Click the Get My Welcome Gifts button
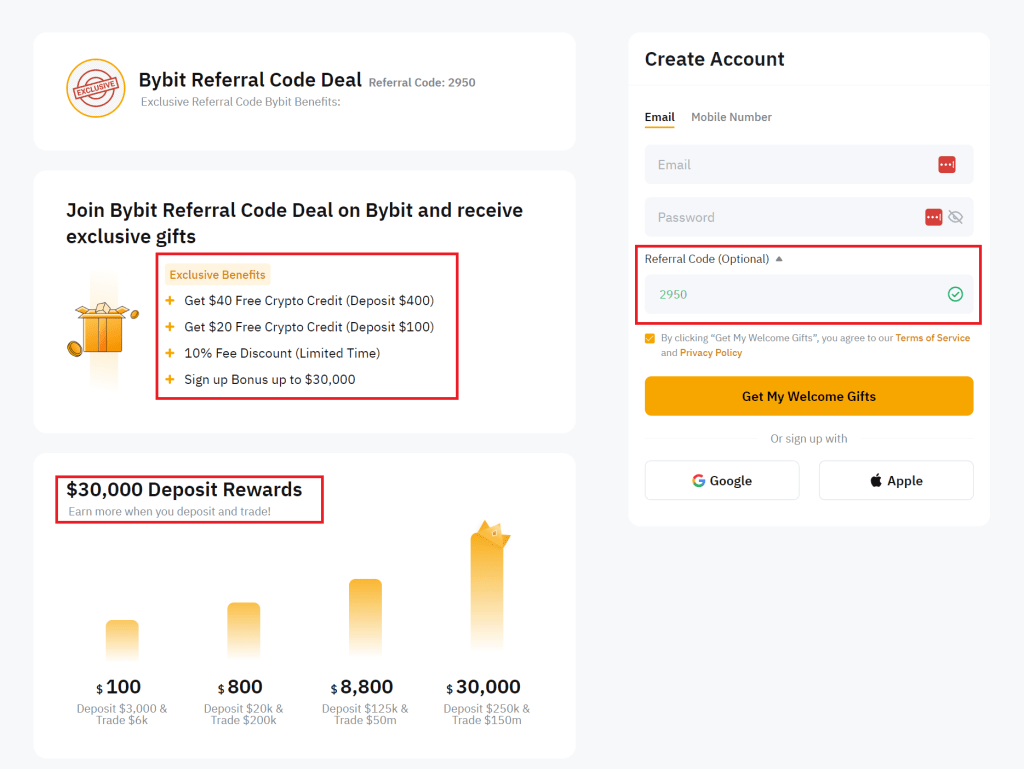Image resolution: width=1024 pixels, height=769 pixels. [x=808, y=396]
